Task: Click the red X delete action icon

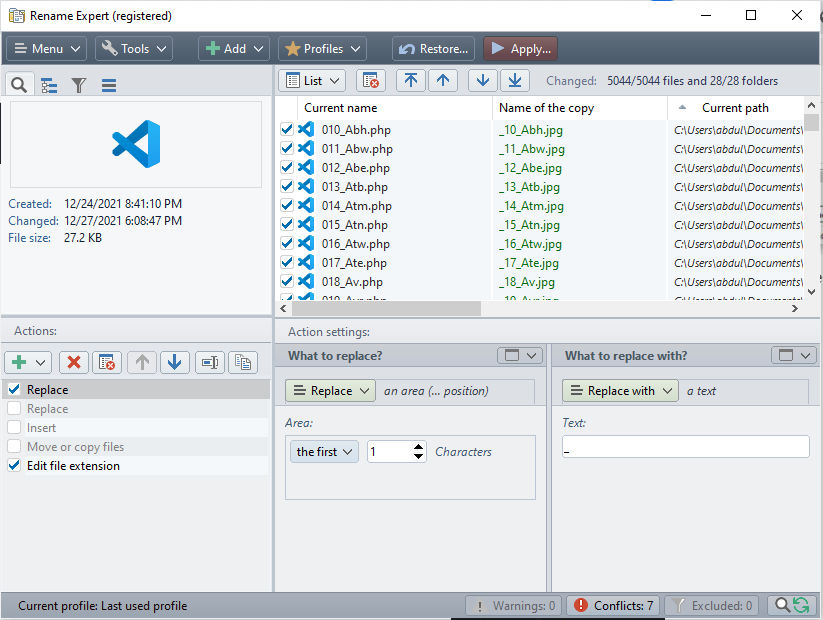Action: click(x=73, y=362)
